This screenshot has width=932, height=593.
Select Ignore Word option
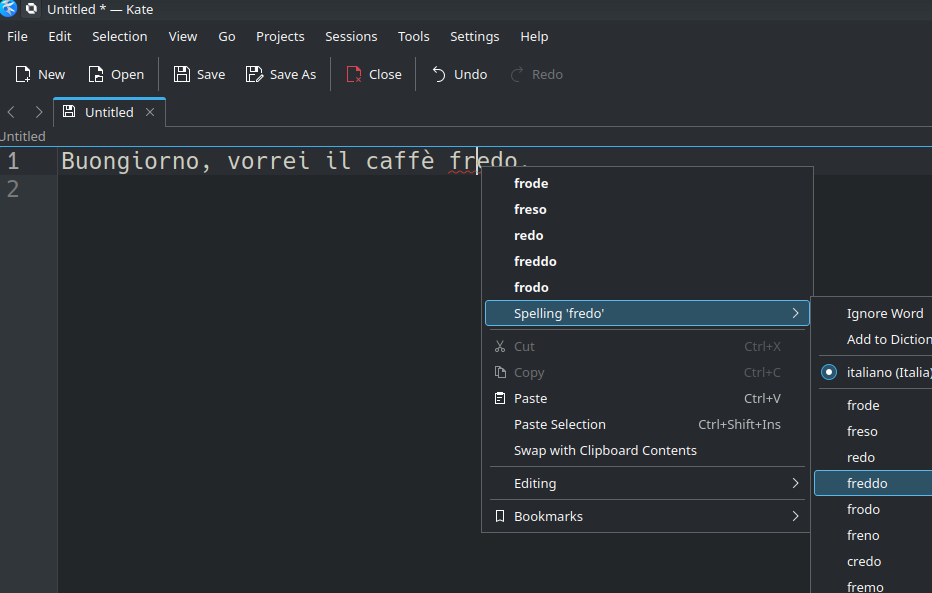click(884, 313)
